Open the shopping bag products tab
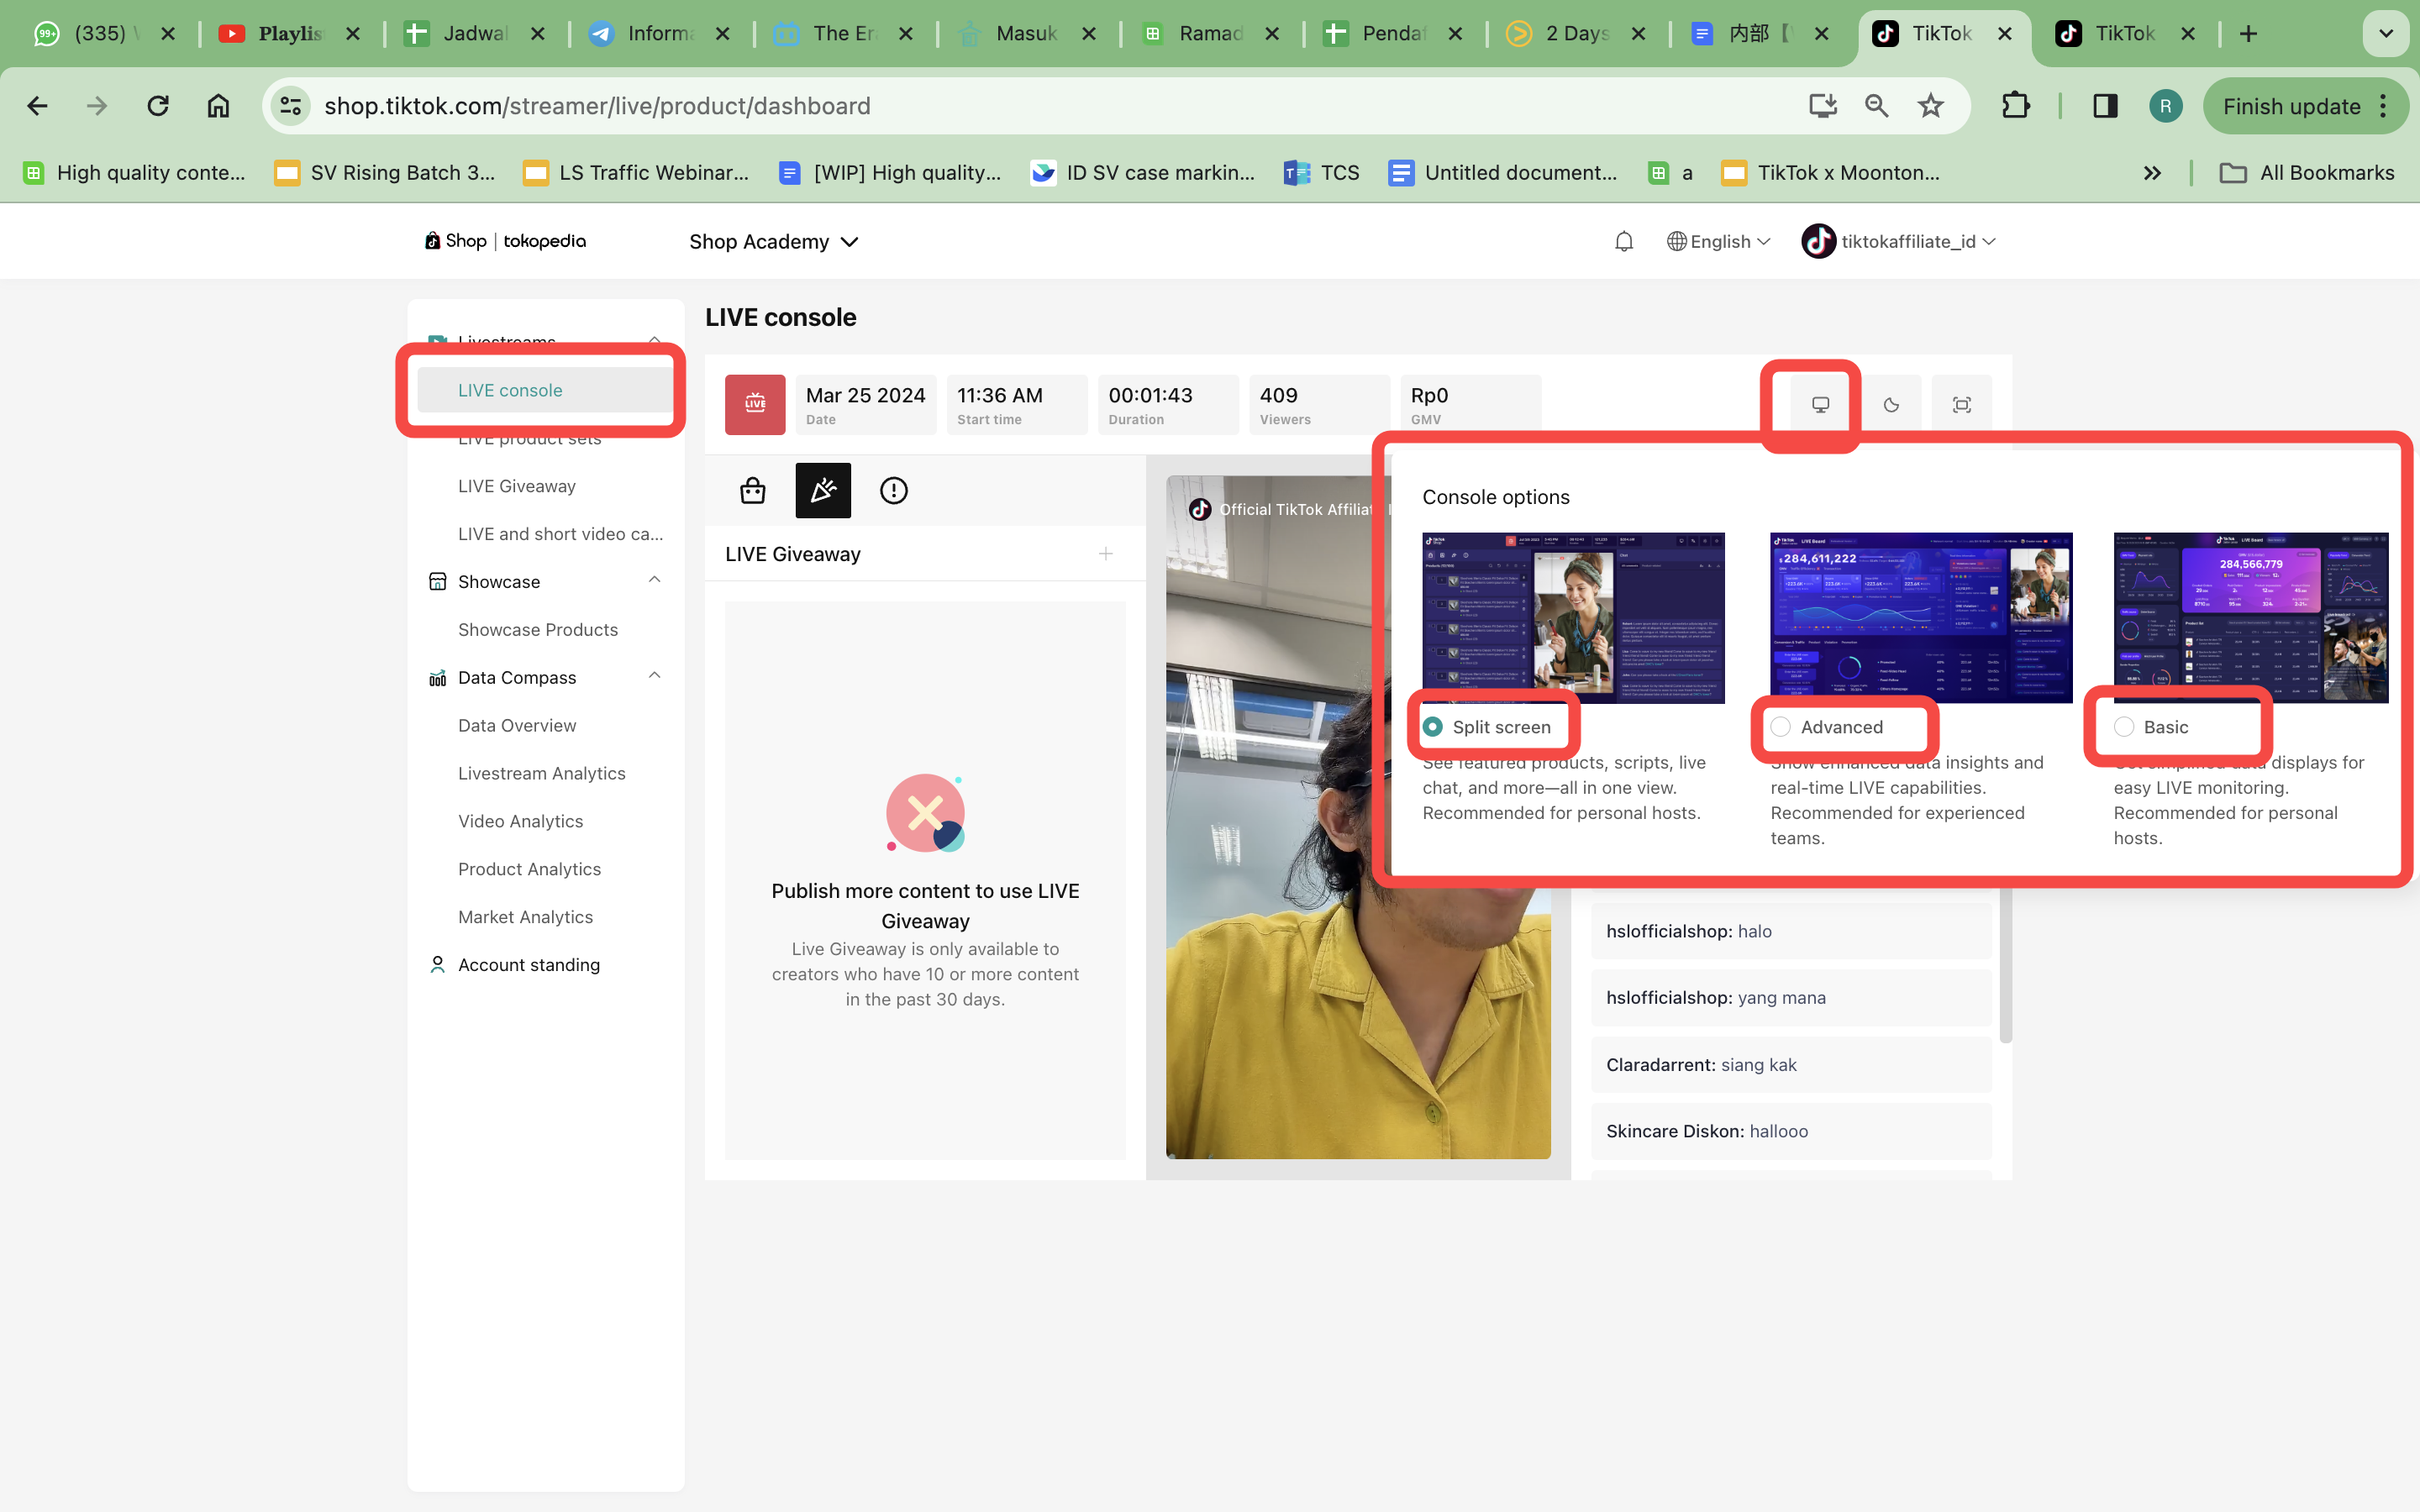The width and height of the screenshot is (2420, 1512). [x=753, y=490]
